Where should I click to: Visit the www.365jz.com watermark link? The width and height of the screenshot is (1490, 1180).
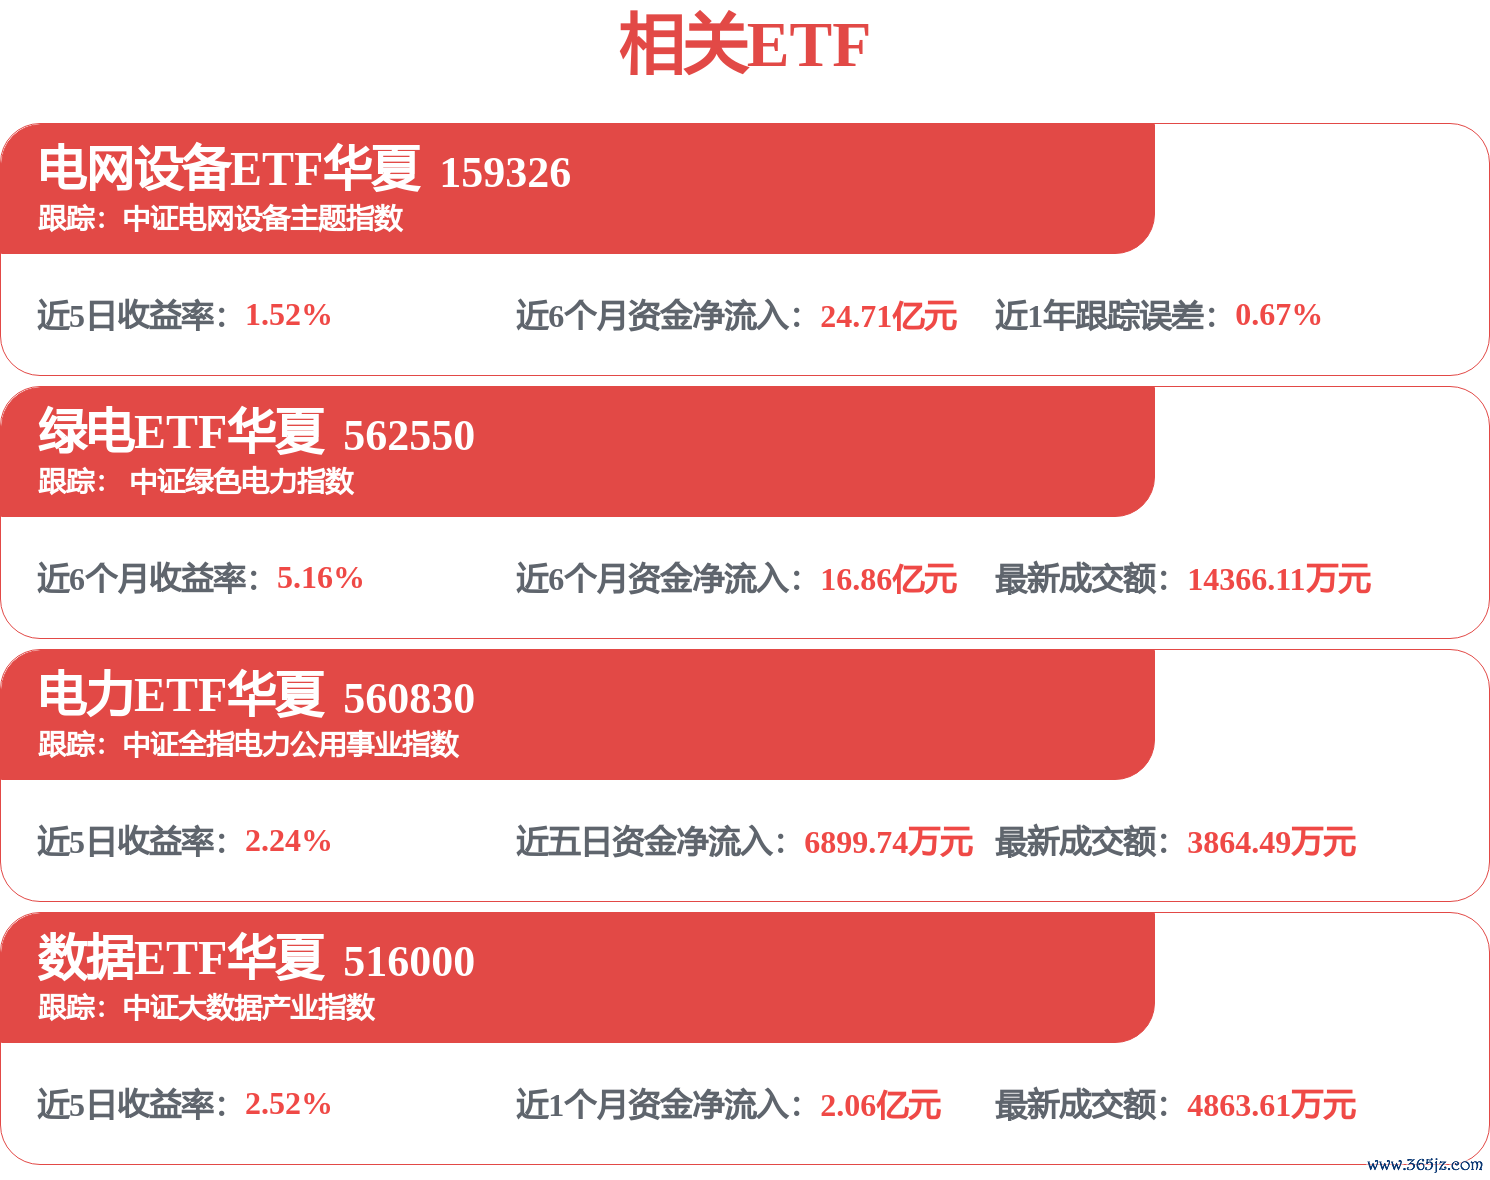click(x=1425, y=1164)
